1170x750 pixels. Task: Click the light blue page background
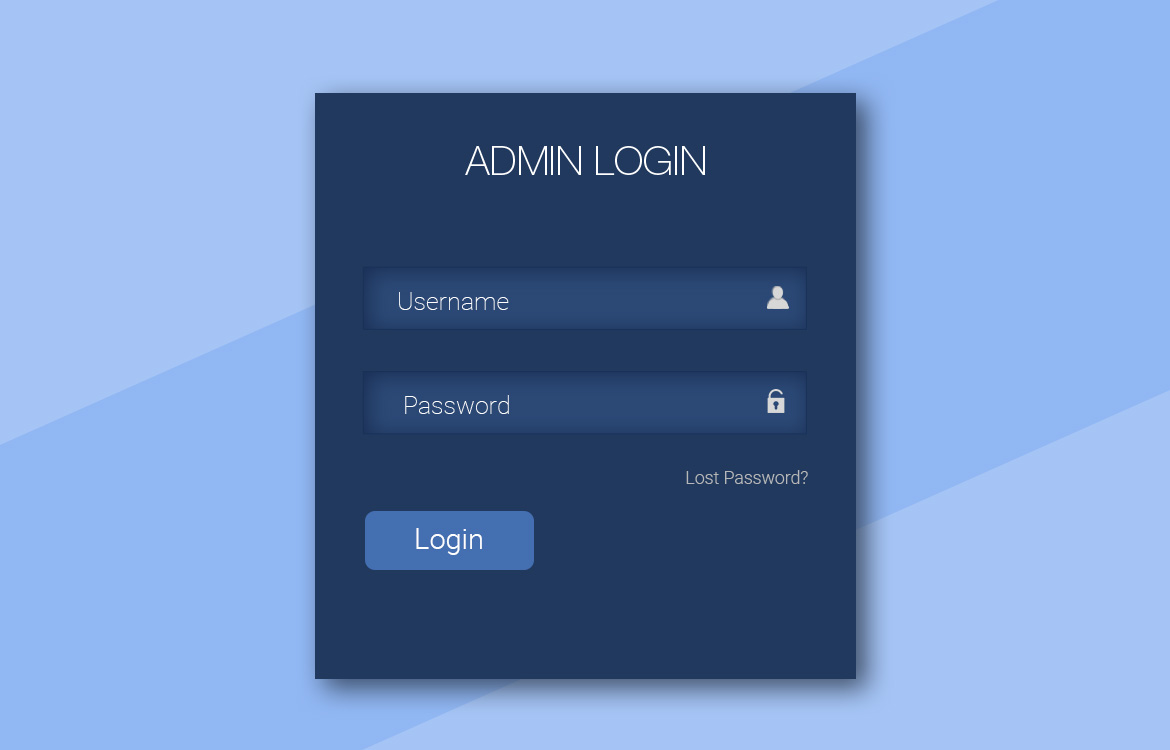[x=149, y=149]
